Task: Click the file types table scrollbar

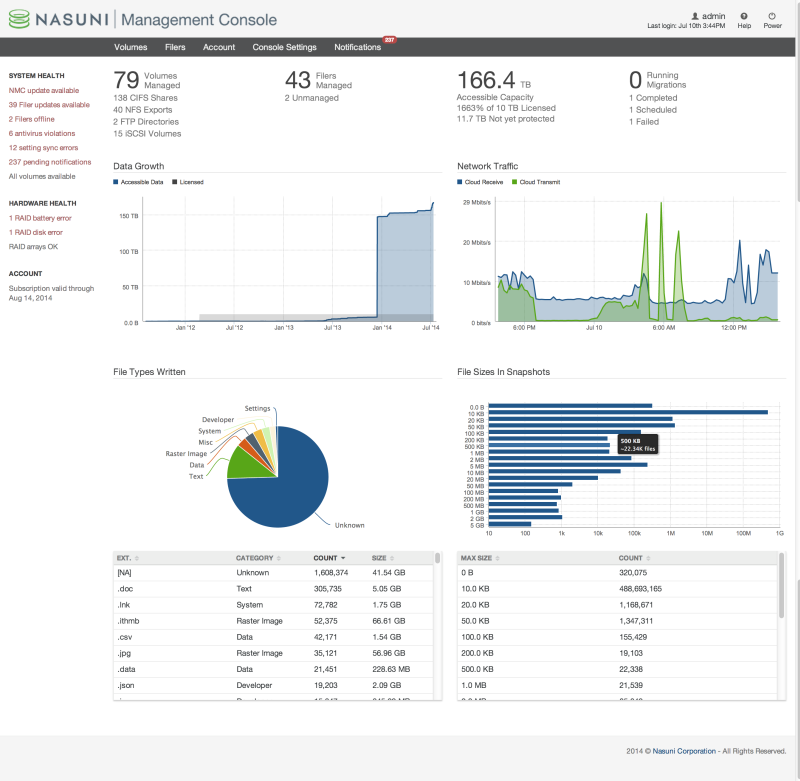Action: 437,558
